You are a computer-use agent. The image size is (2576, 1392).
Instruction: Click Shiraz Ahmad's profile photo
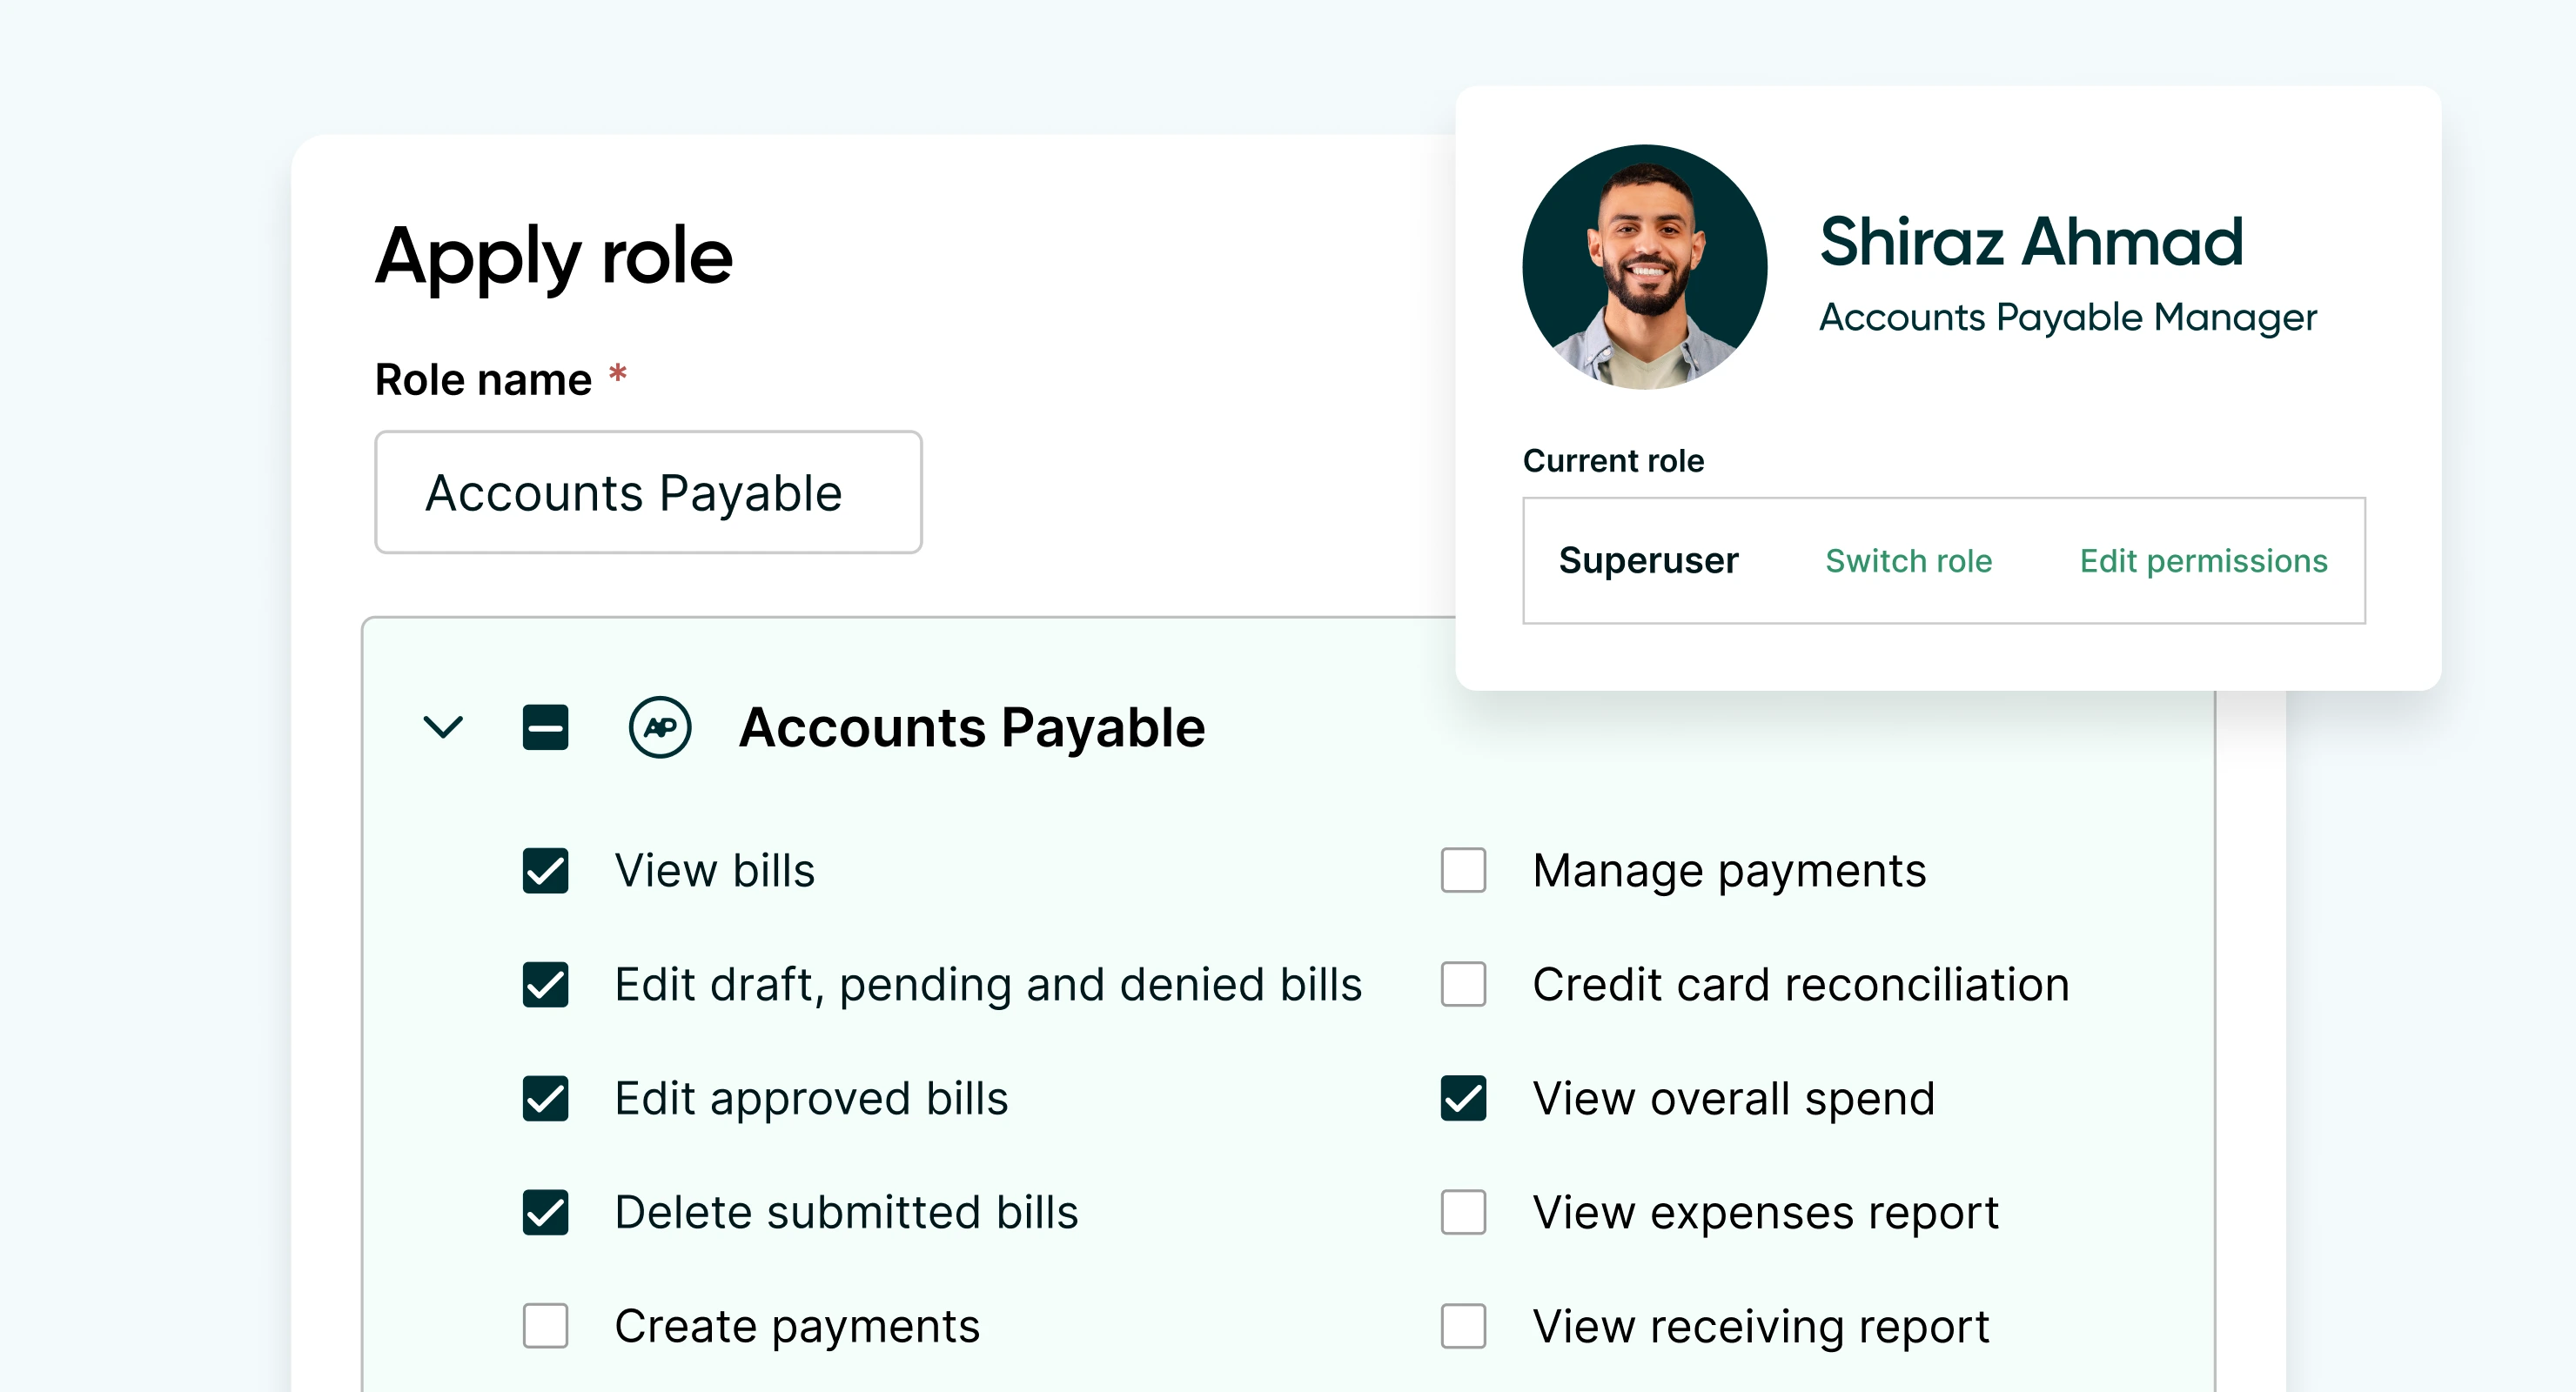tap(1645, 267)
